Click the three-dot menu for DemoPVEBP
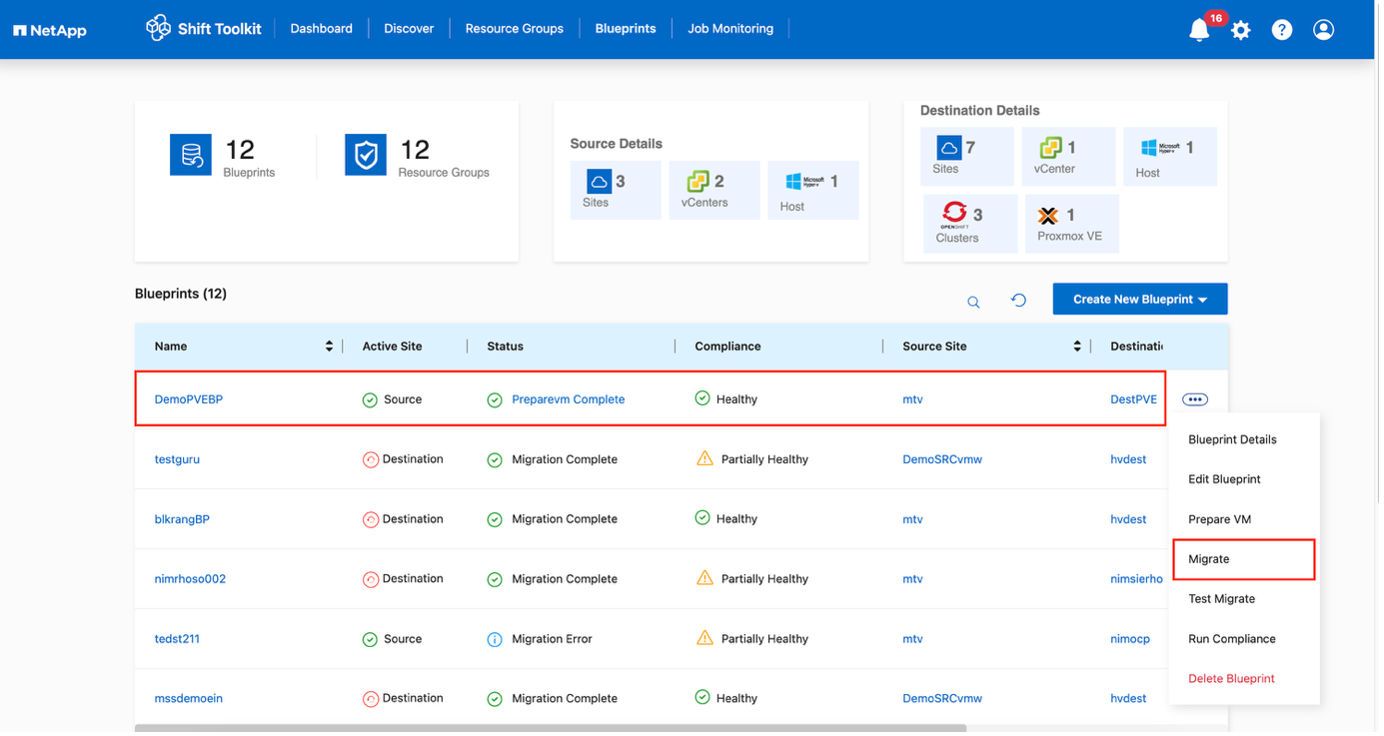The image size is (1384, 736). tap(1194, 399)
